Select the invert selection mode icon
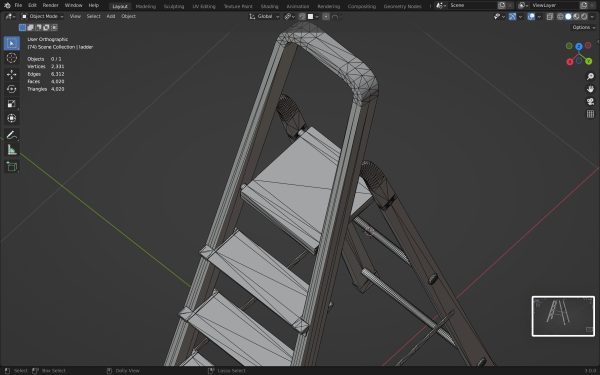This screenshot has width=600, height=375. 46,27
